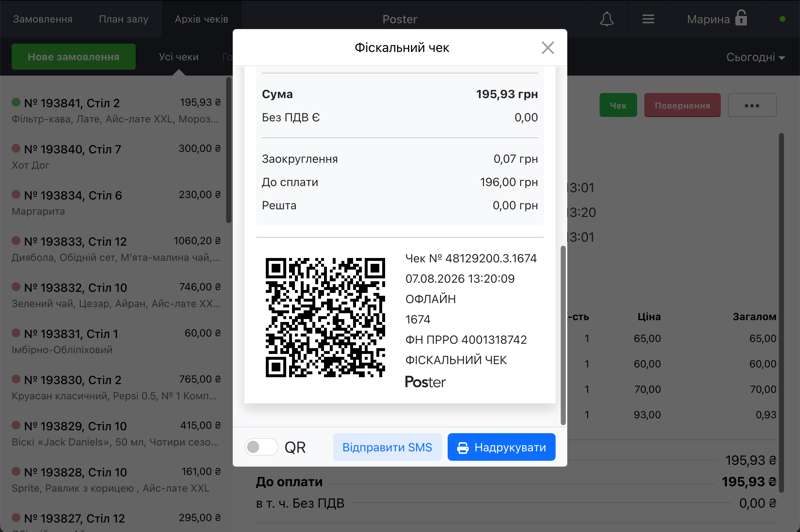Select order № 193840, Стіл 7

pos(116,157)
